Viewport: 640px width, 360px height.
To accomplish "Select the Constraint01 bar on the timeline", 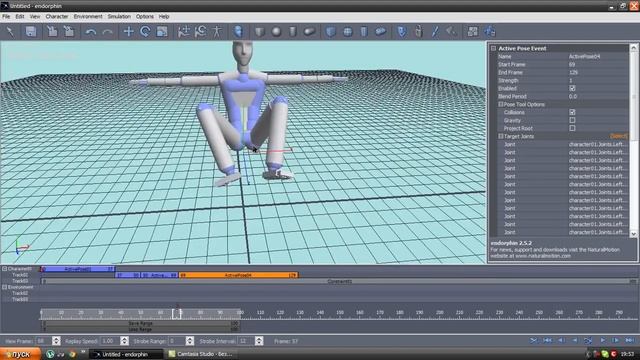I will (x=339, y=282).
